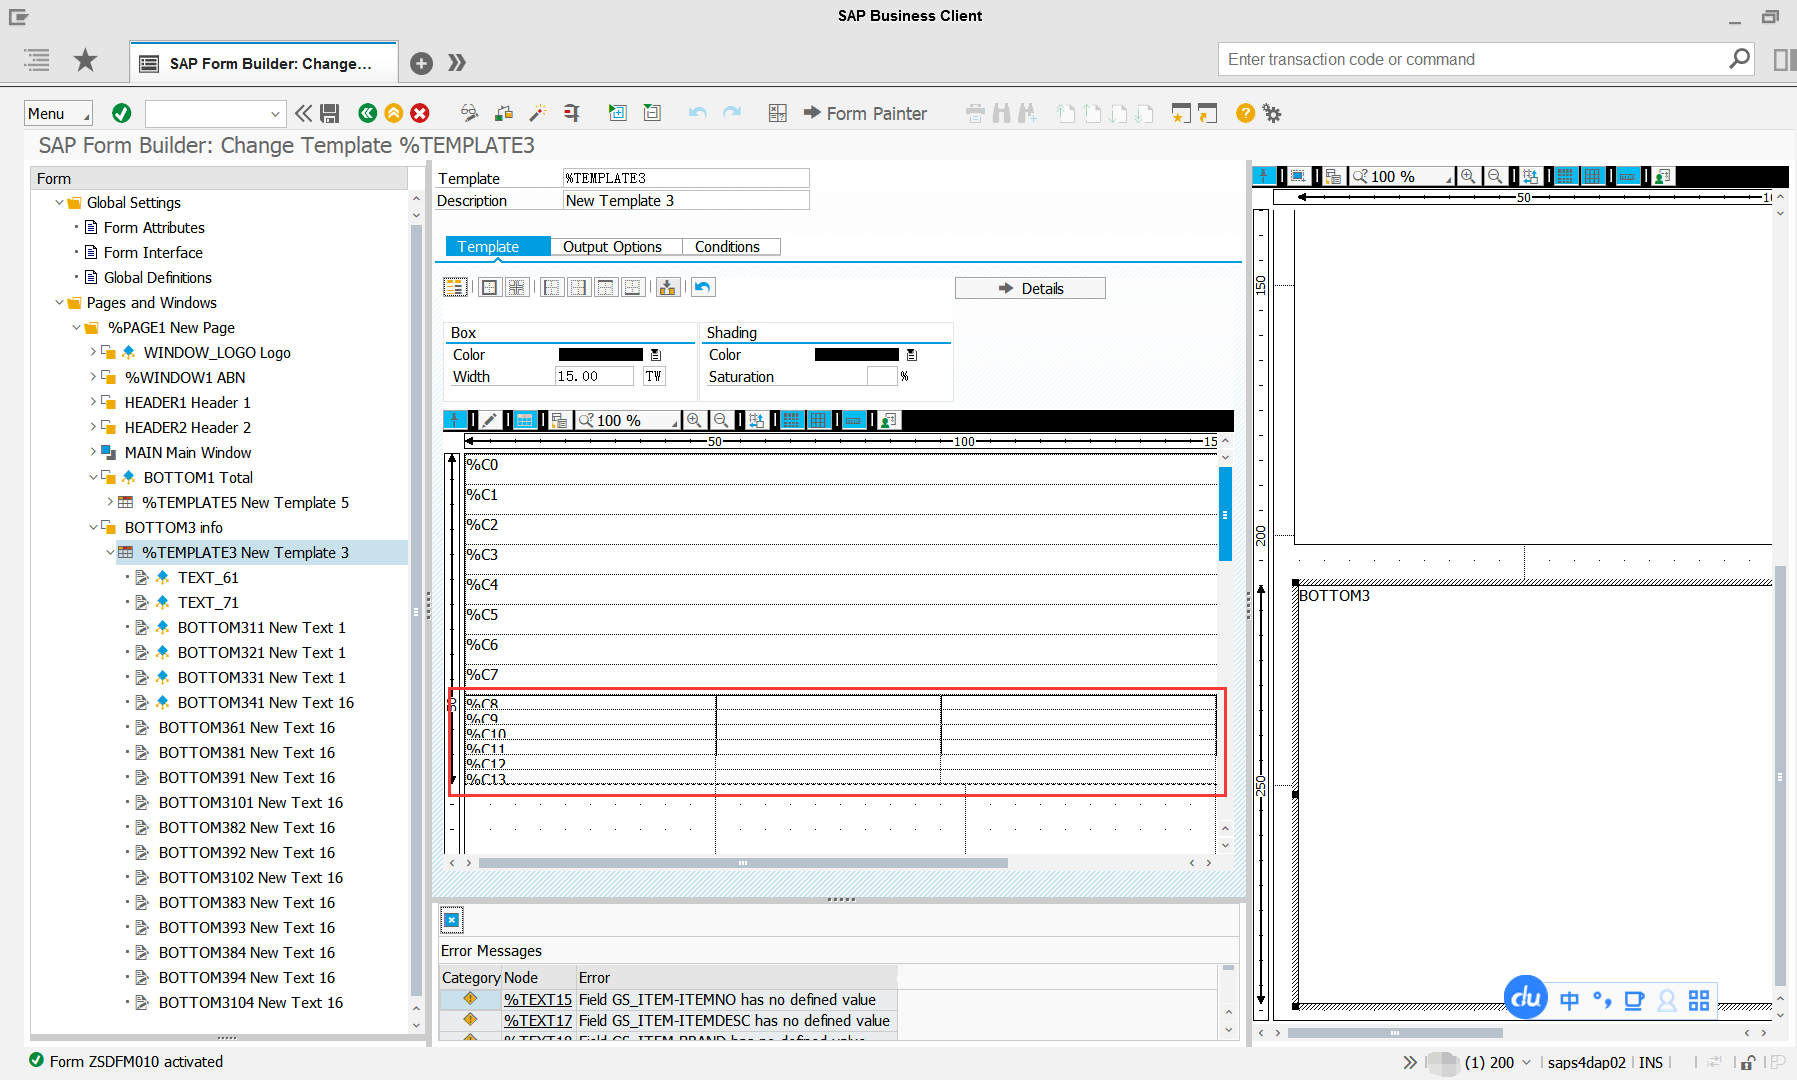
Task: Expand %TEMPLATE5 New Template 5 node
Action: point(110,502)
